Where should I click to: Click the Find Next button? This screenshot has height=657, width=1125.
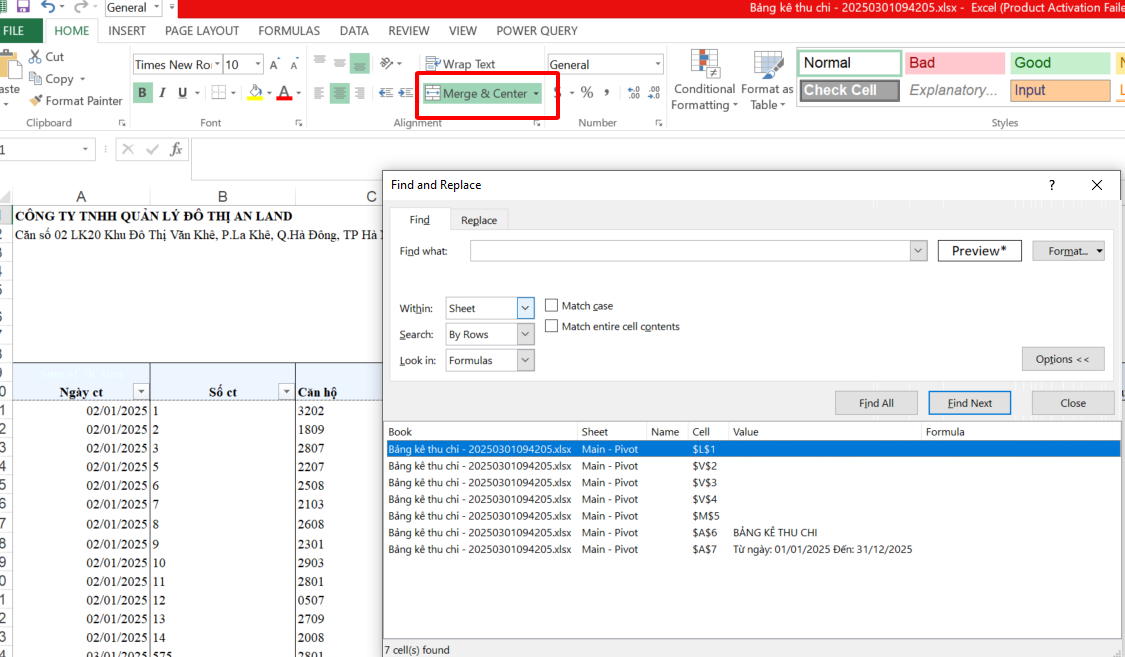pyautogui.click(x=969, y=403)
